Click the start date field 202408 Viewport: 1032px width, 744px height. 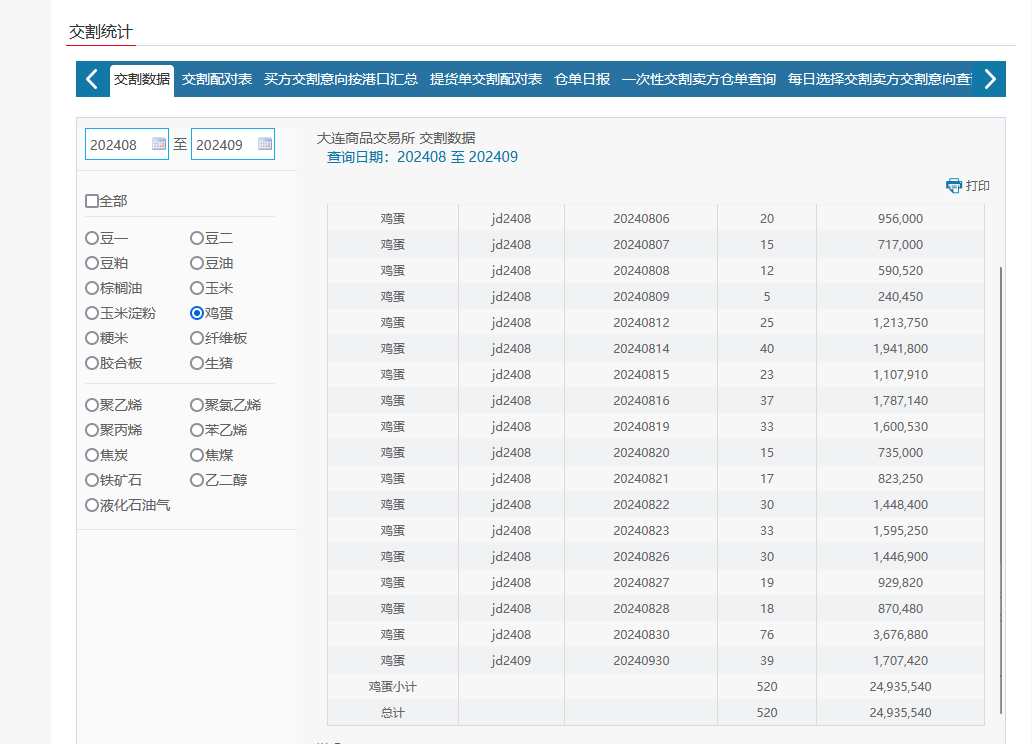point(116,144)
